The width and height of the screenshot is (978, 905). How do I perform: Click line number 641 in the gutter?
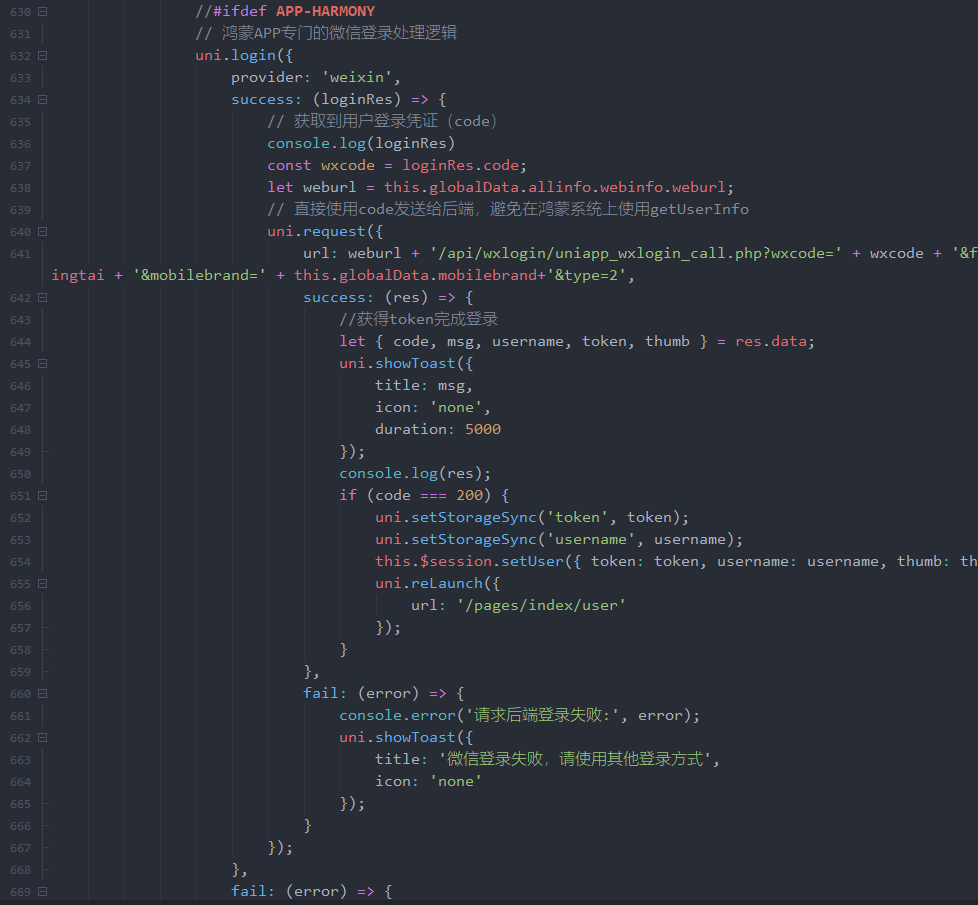click(20, 254)
